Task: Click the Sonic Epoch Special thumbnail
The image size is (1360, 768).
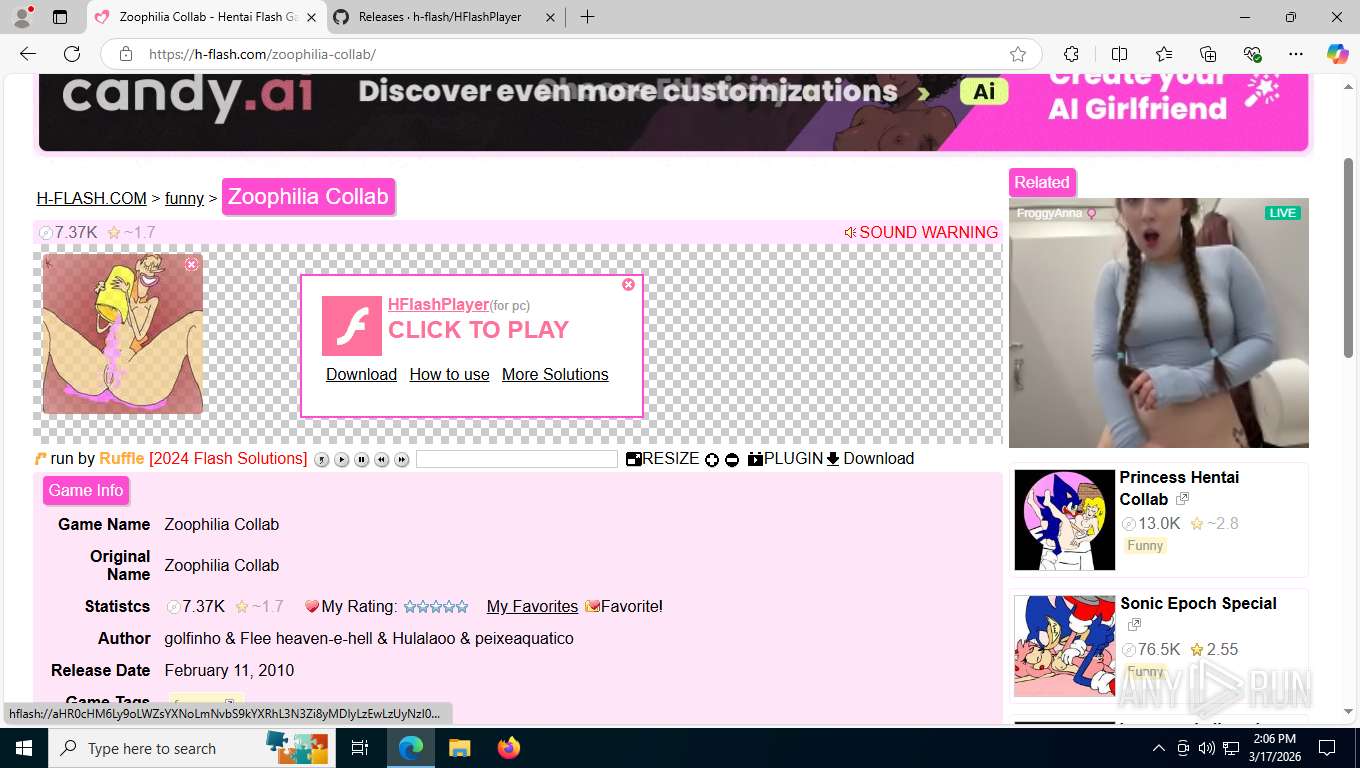Action: pos(1064,646)
